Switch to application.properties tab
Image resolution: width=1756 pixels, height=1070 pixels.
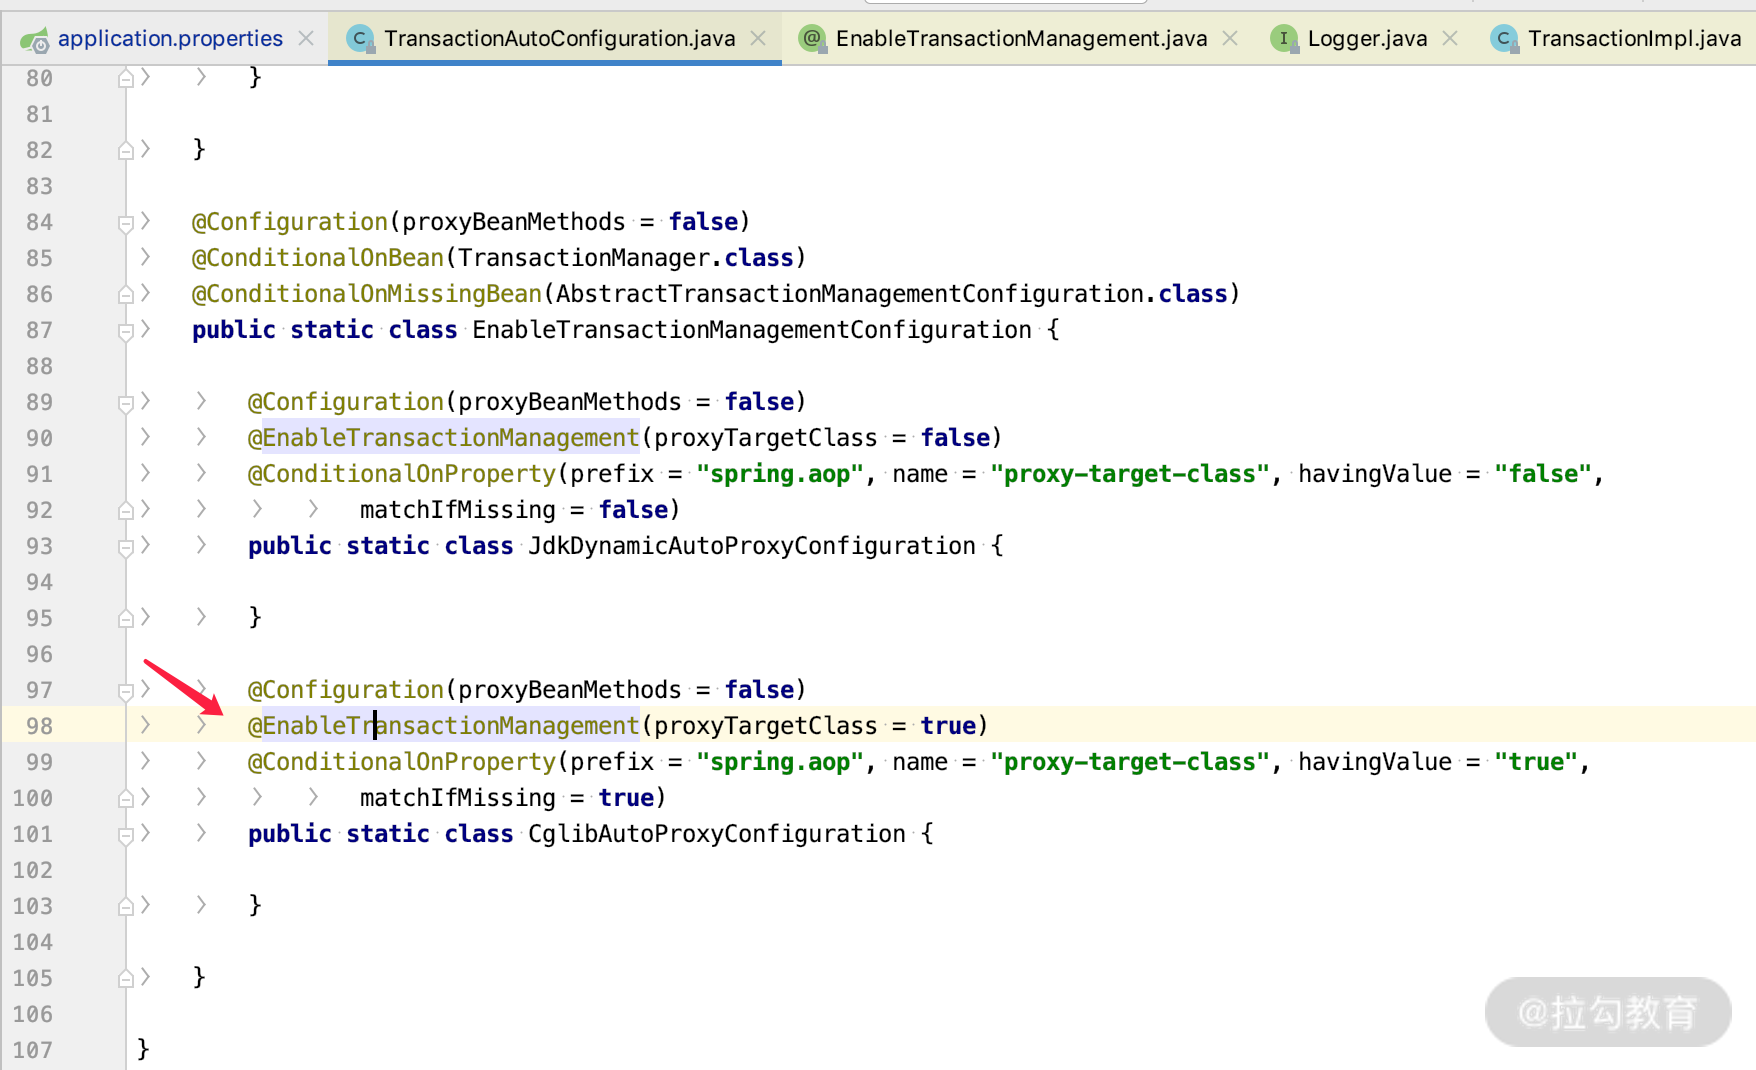pos(170,38)
